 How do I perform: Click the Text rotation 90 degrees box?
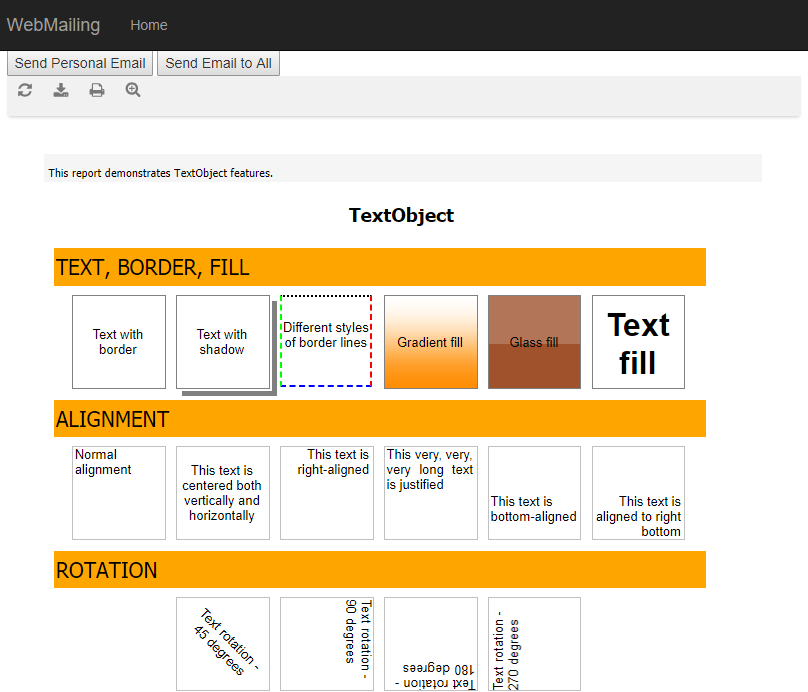[327, 644]
